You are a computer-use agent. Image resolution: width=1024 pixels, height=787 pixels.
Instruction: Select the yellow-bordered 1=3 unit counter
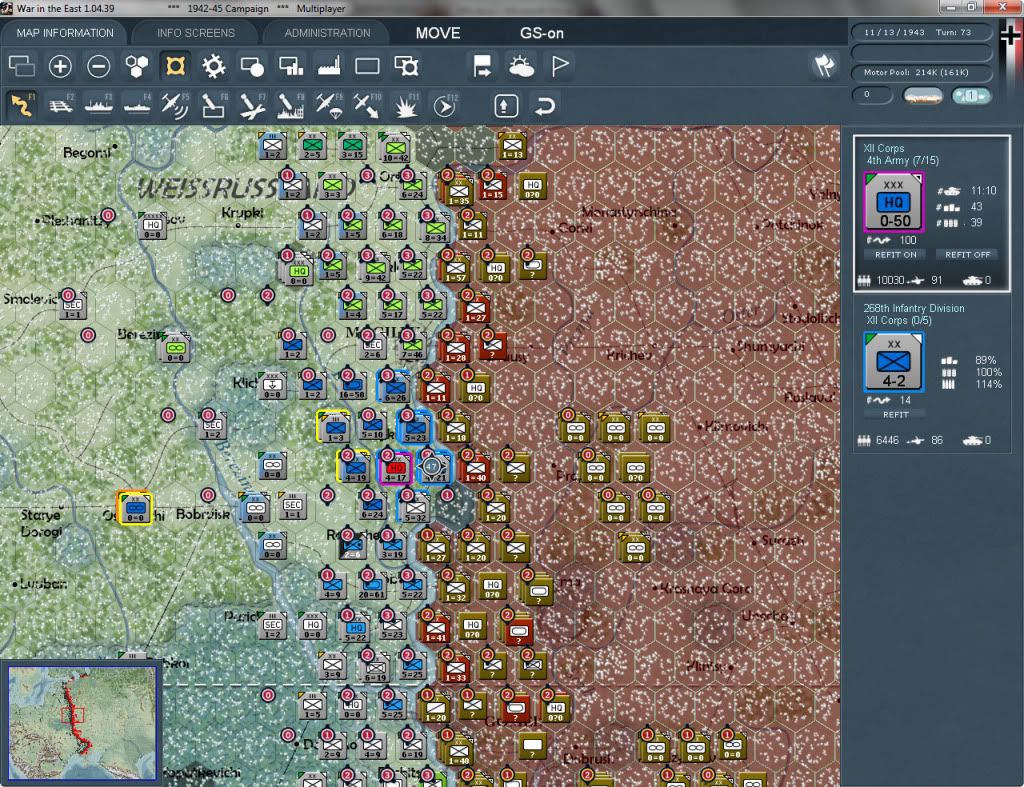[334, 427]
